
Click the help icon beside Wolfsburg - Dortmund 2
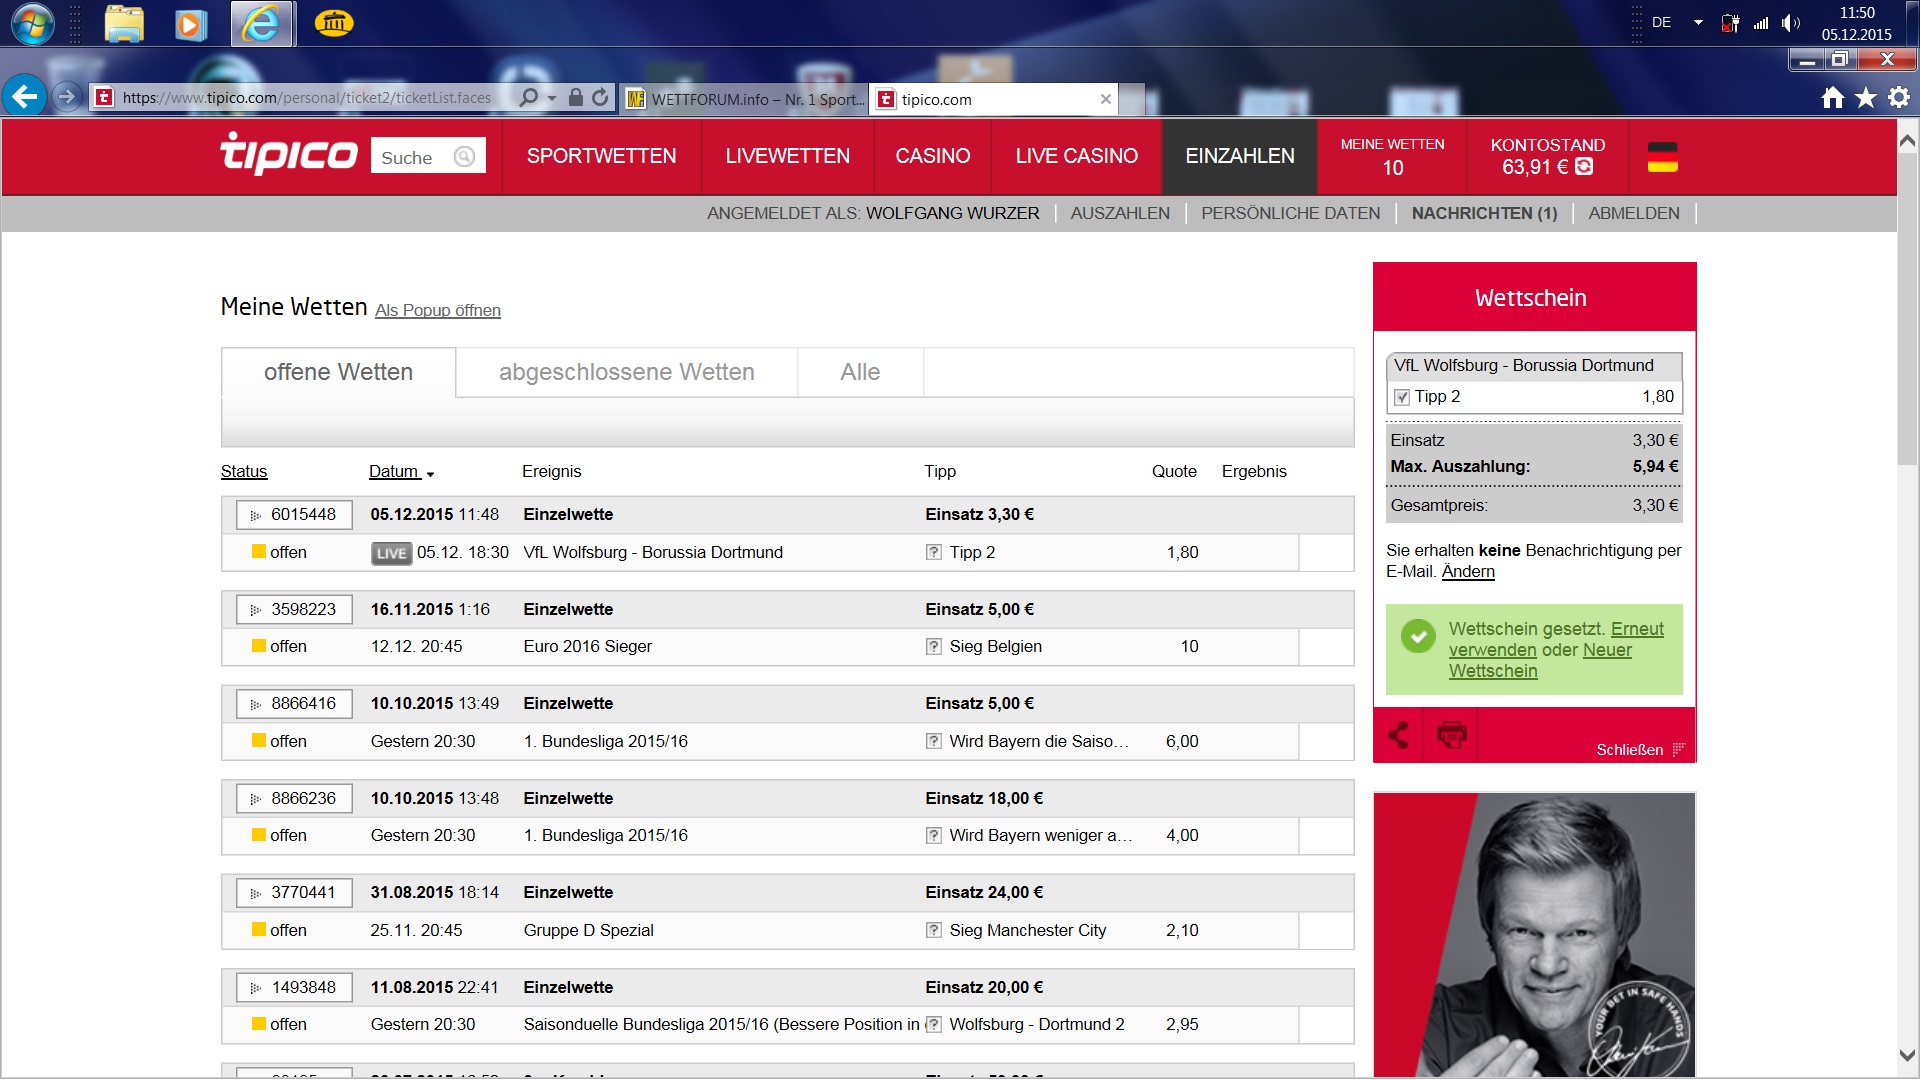[933, 1024]
